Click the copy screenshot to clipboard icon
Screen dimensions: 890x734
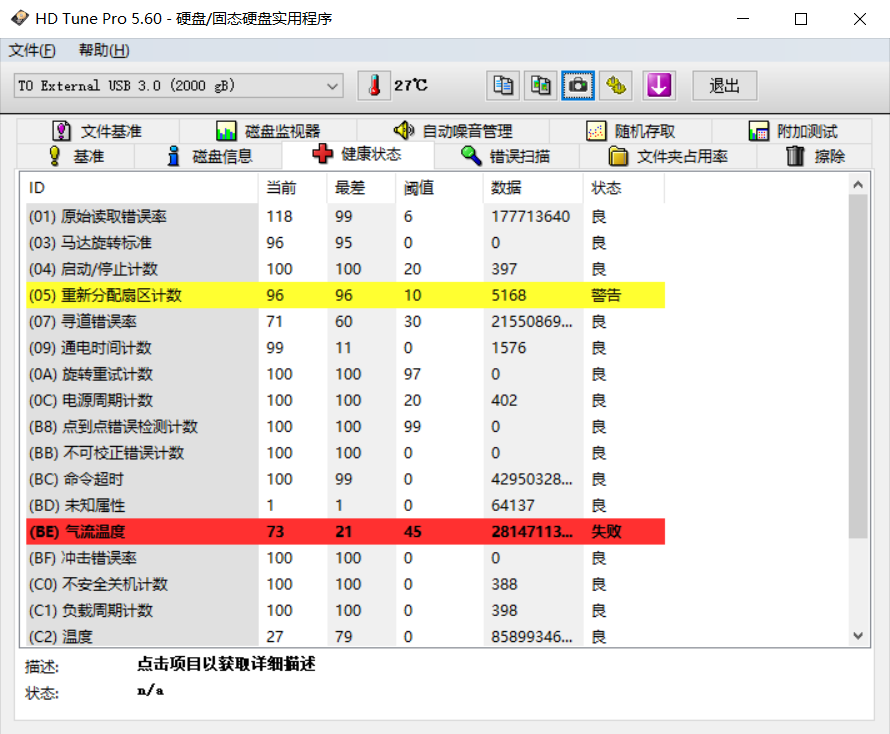click(x=541, y=86)
